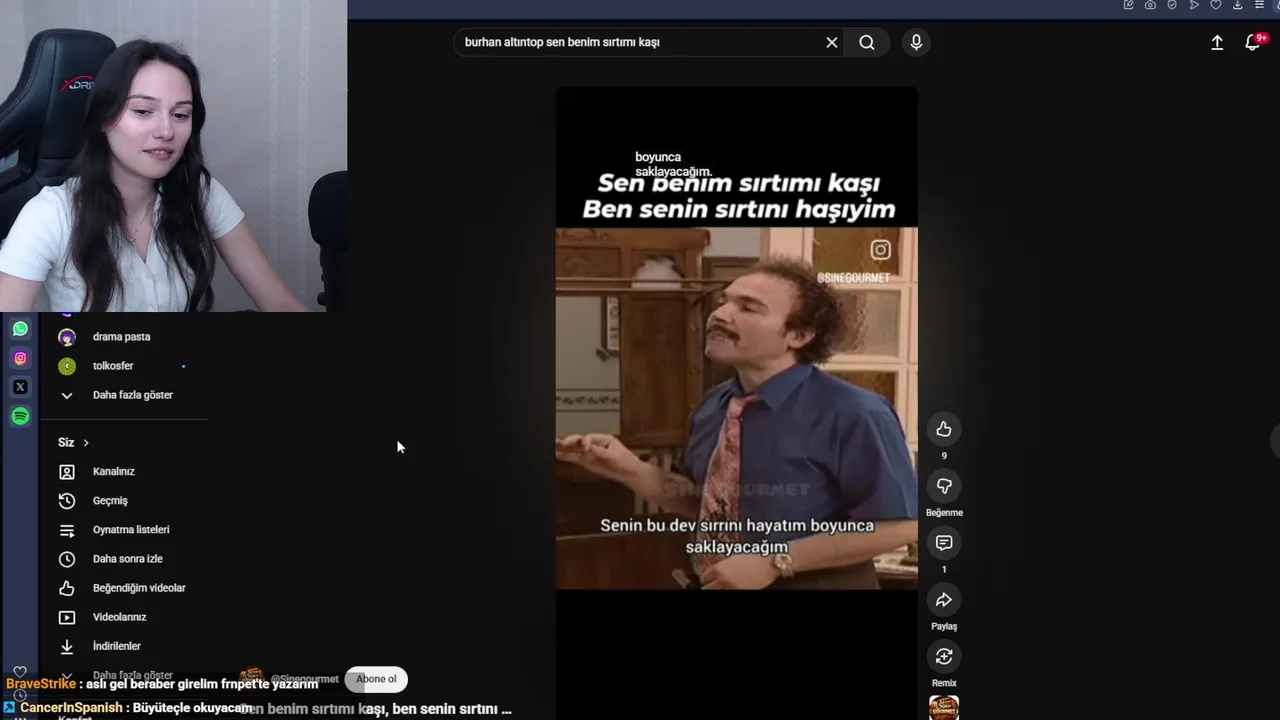This screenshot has width=1280, height=720.
Task: Open WhatsApp in the browser sidebar
Action: tap(20, 328)
